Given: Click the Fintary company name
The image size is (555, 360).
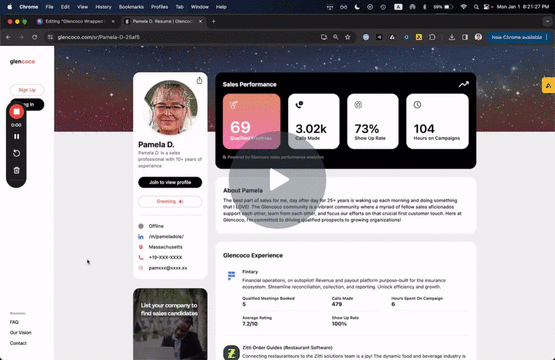Looking at the screenshot, I should (x=250, y=272).
